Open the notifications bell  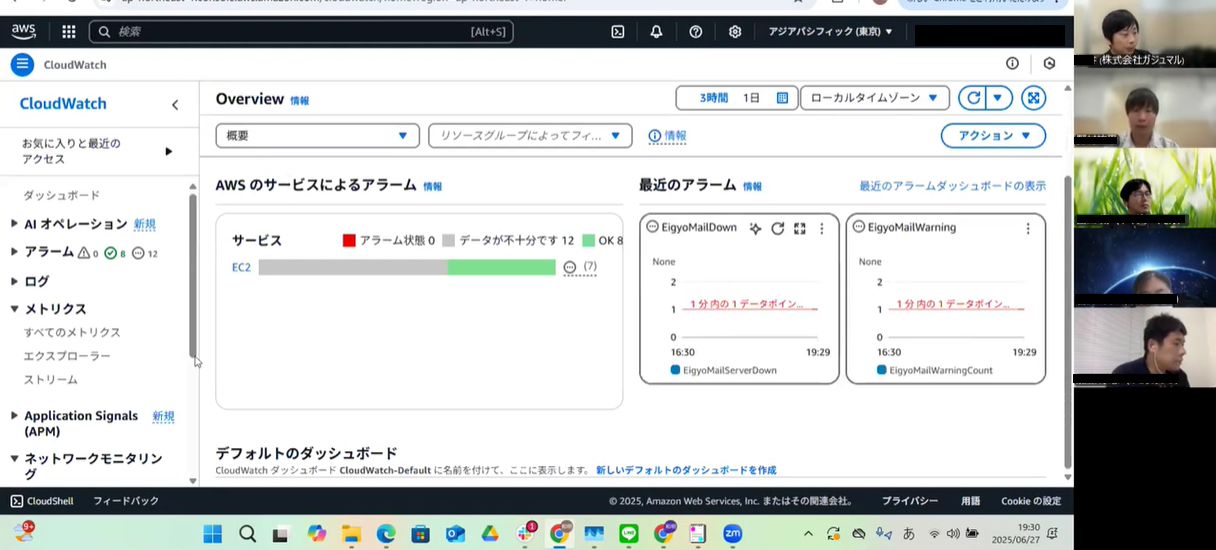656,32
